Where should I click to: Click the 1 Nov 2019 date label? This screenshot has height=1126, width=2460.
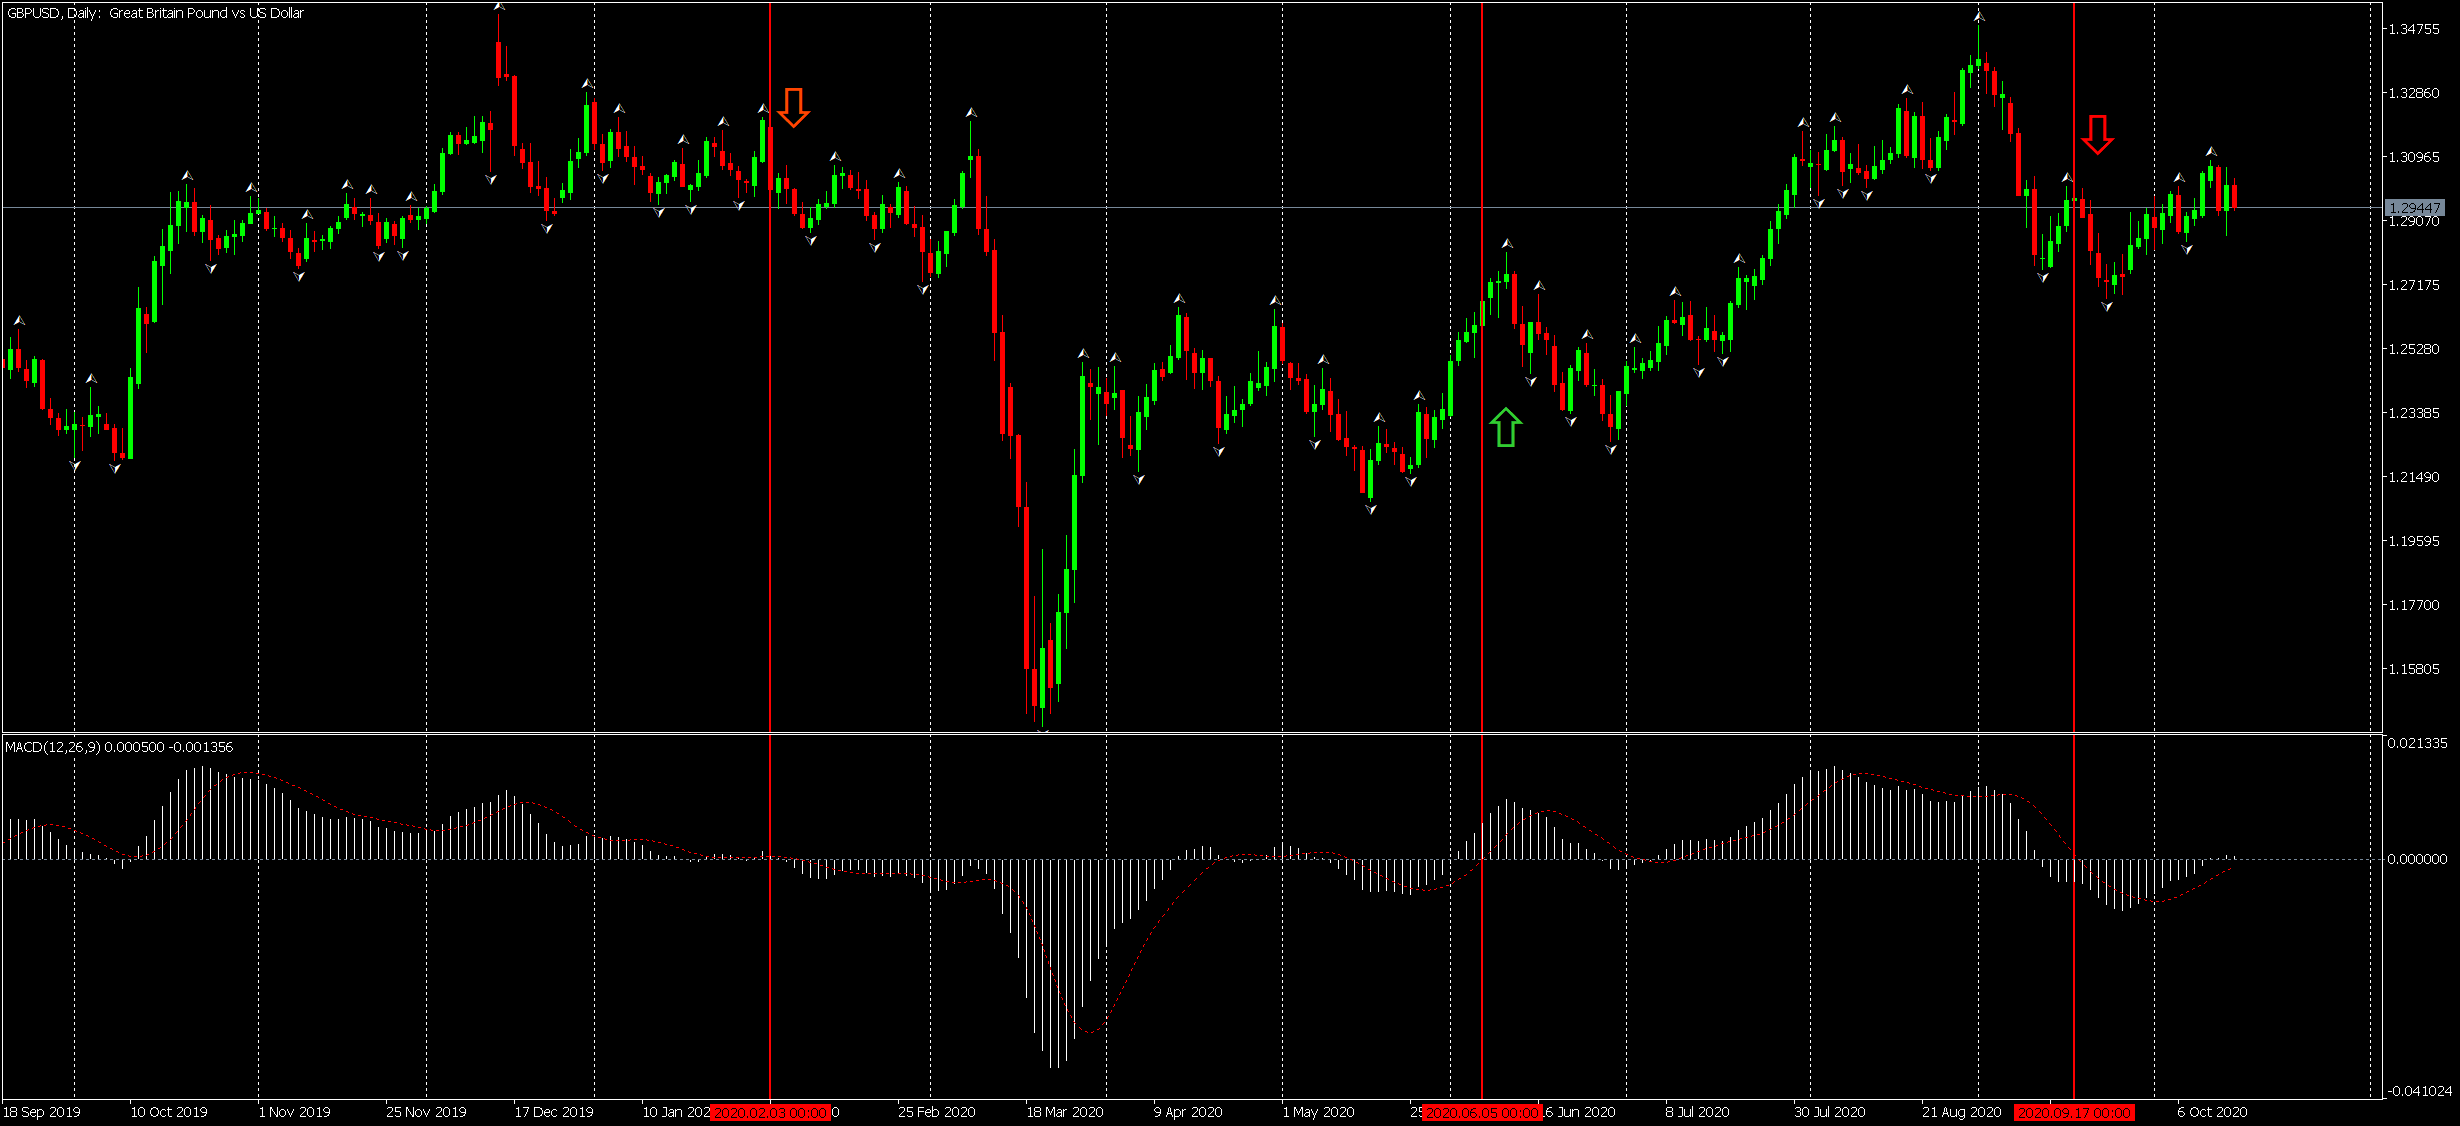294,1112
